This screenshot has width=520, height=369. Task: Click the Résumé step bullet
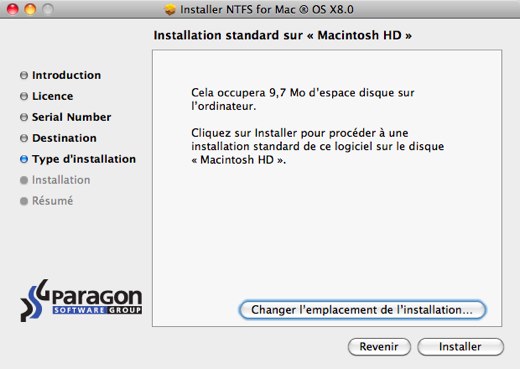click(x=24, y=201)
